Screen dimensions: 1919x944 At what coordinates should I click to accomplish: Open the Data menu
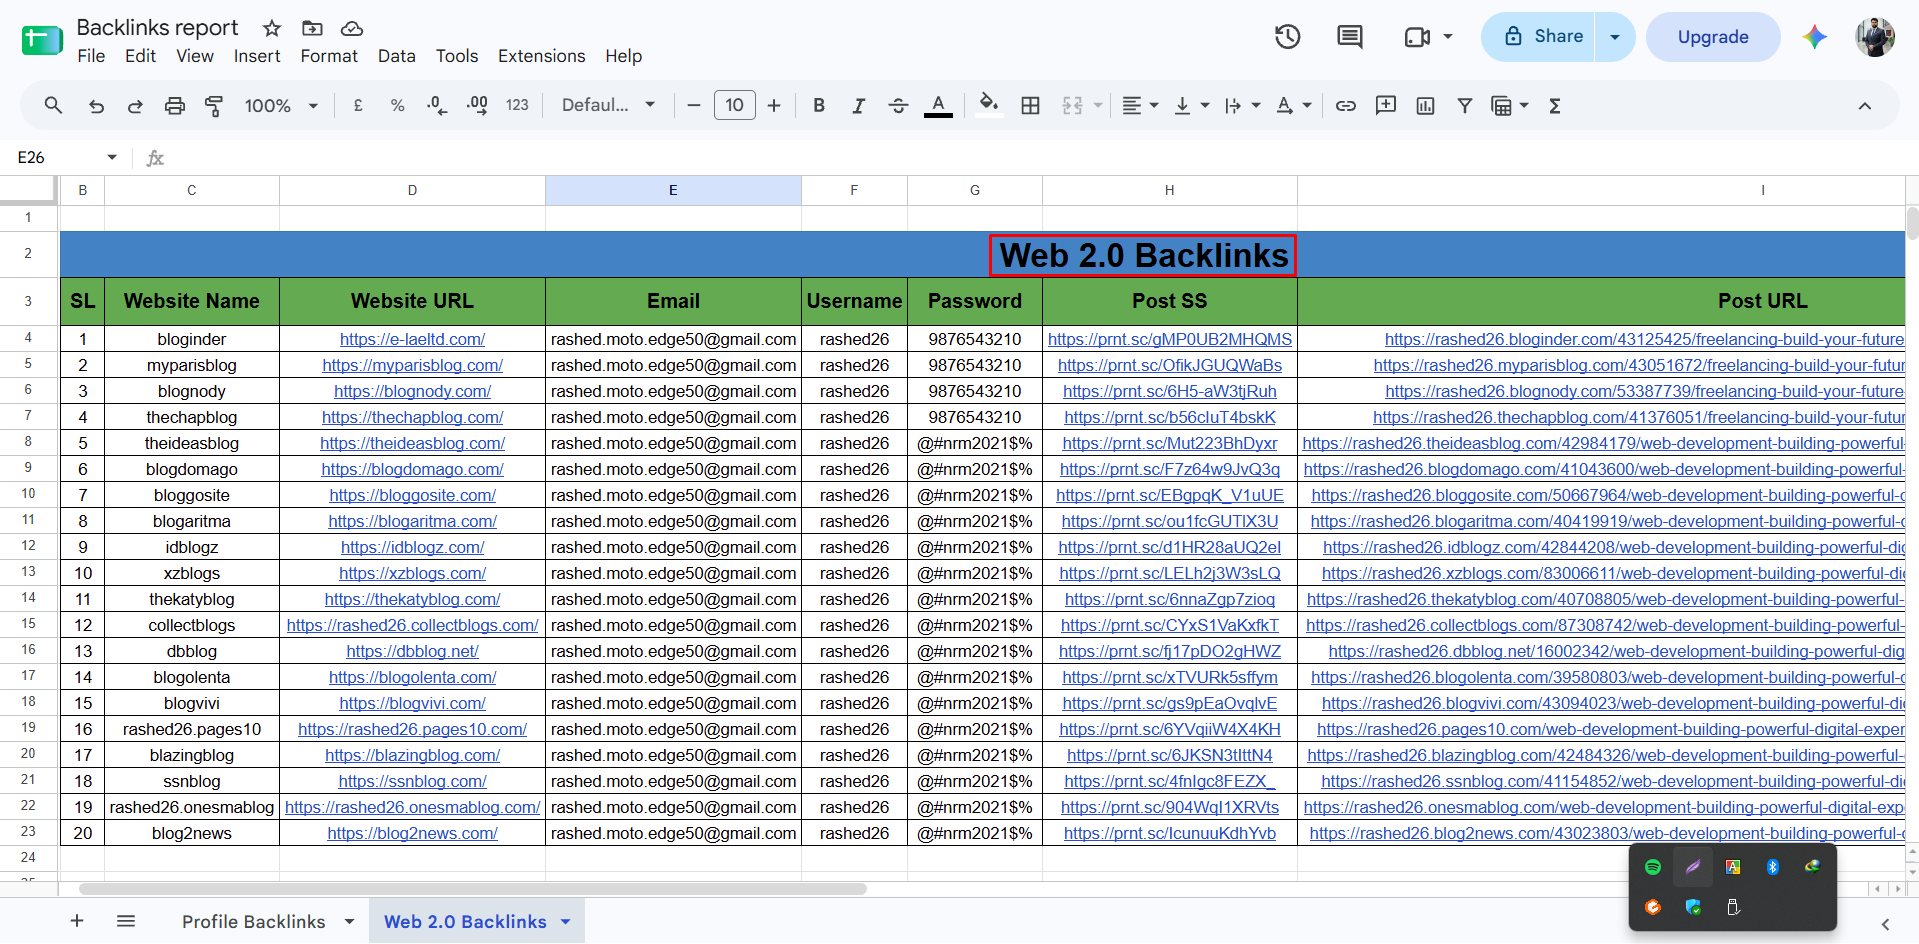tap(397, 56)
